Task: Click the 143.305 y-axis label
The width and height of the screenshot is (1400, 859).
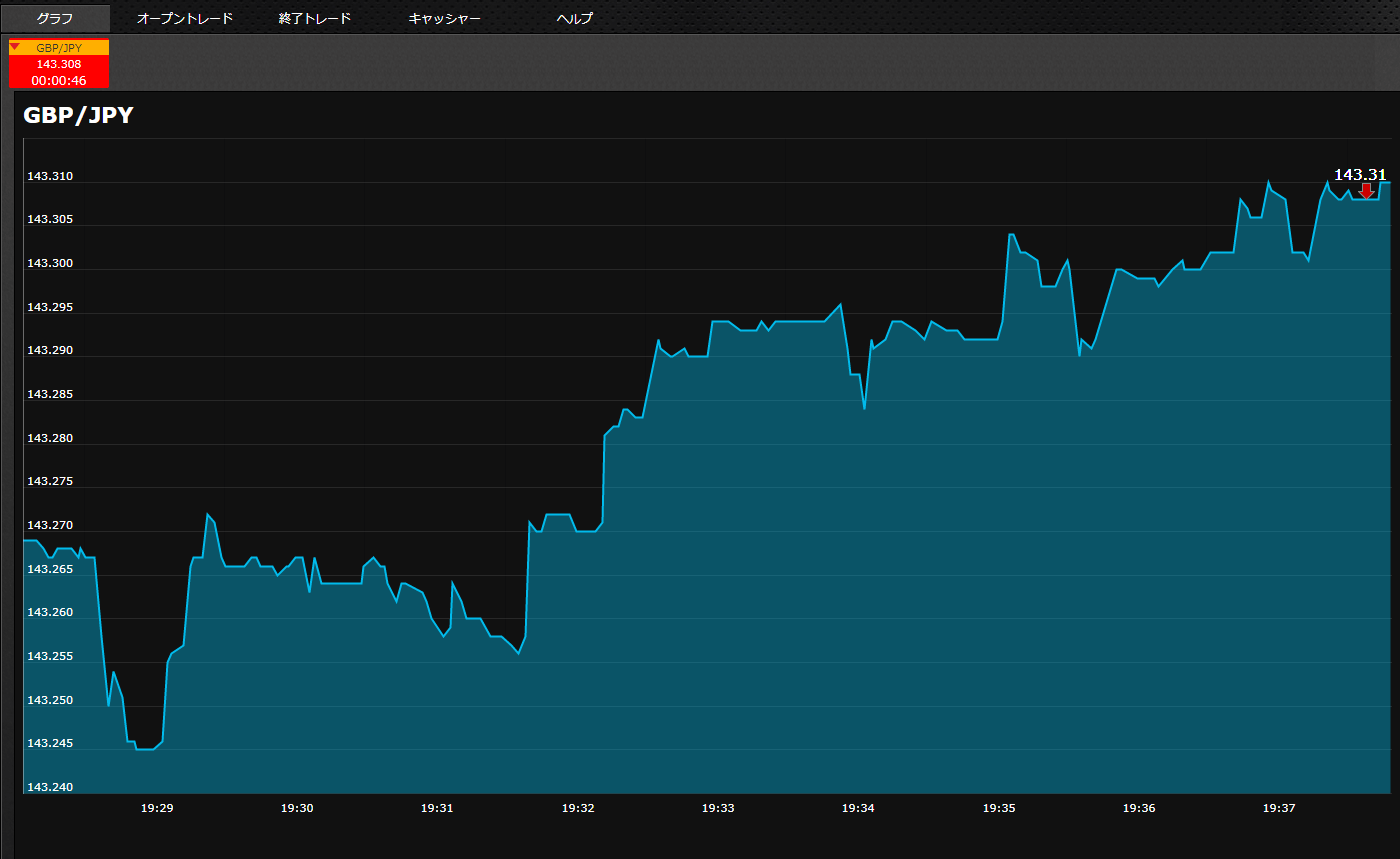Action: coord(50,219)
